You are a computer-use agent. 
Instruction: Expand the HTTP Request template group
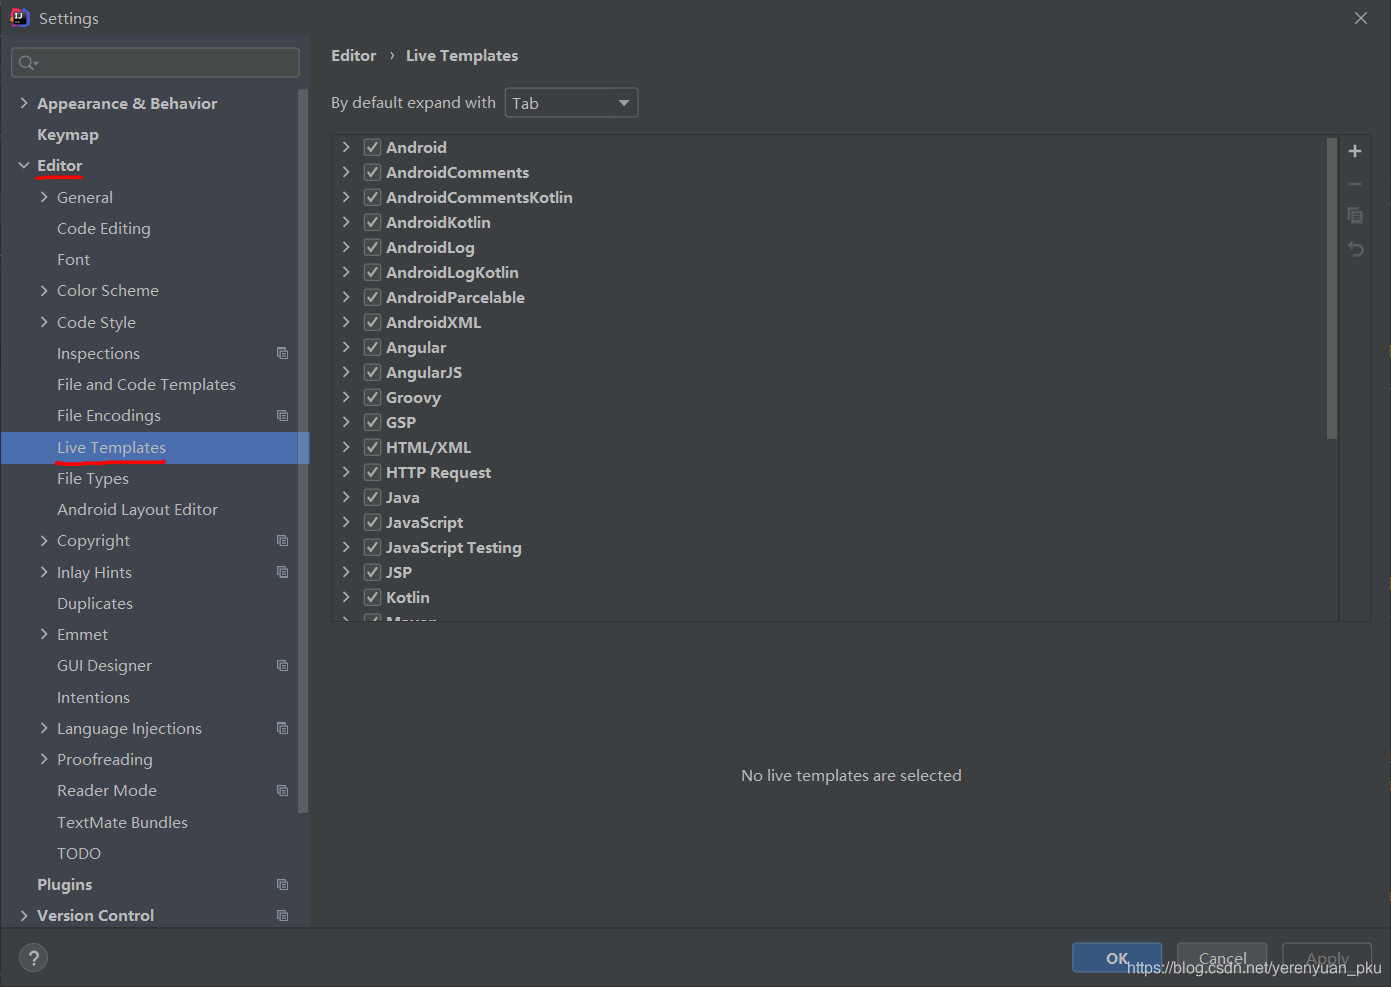[346, 472]
